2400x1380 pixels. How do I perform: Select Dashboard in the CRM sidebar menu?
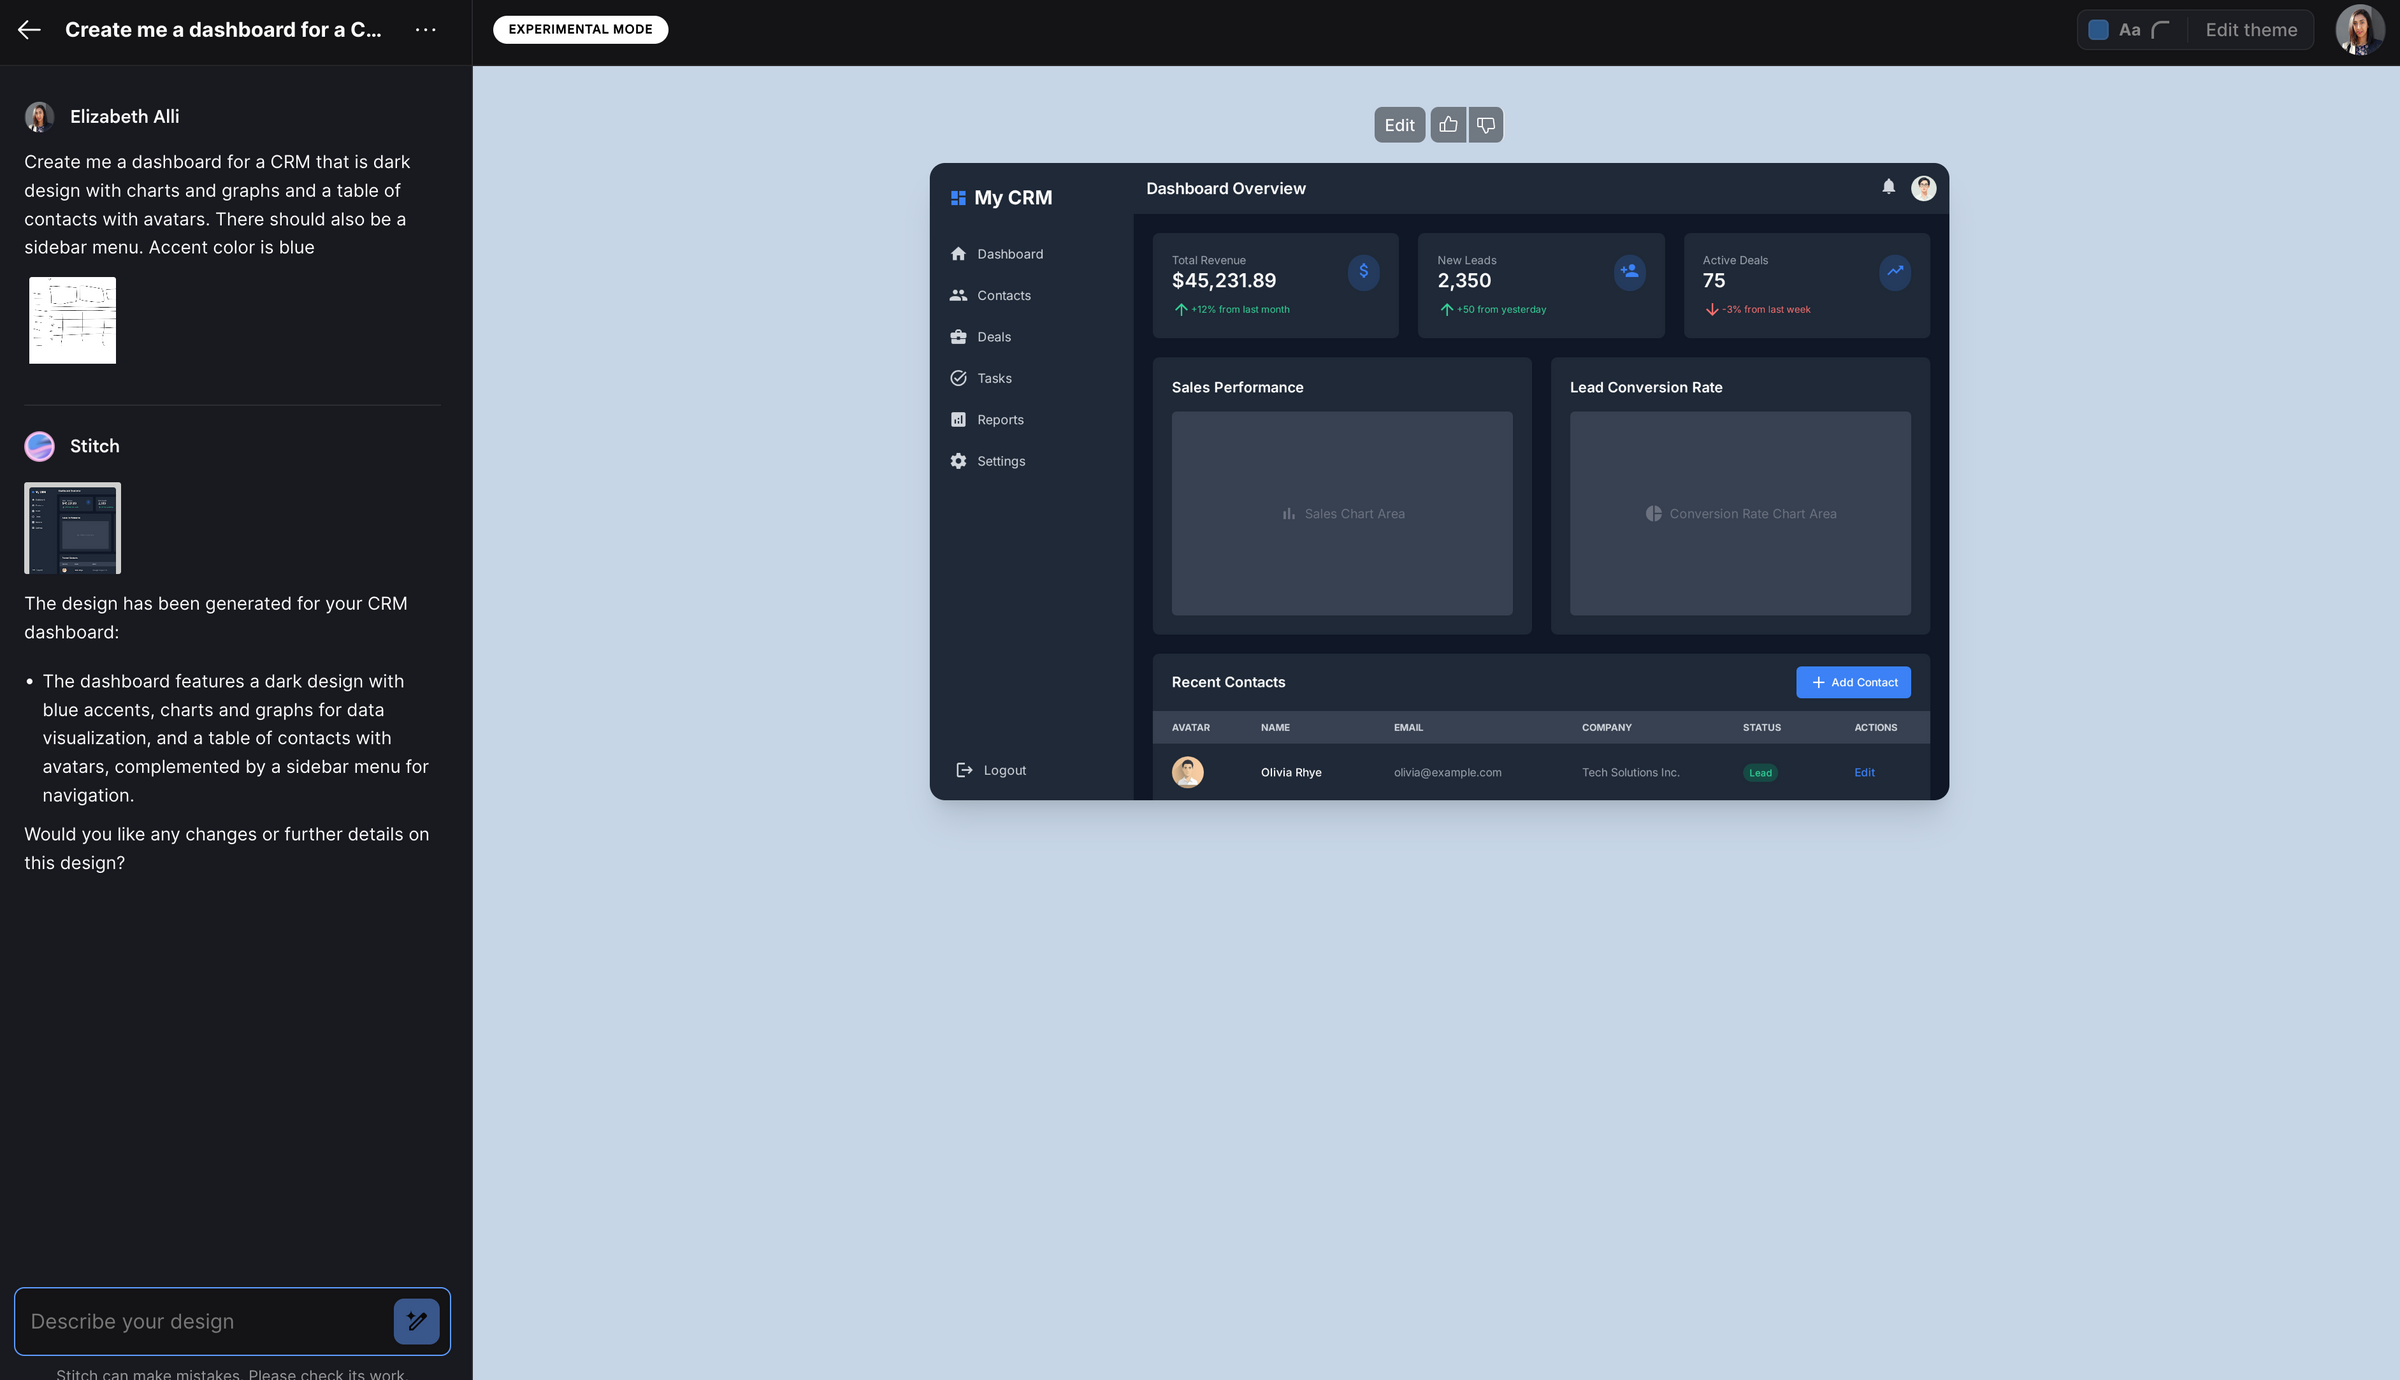(x=1009, y=253)
